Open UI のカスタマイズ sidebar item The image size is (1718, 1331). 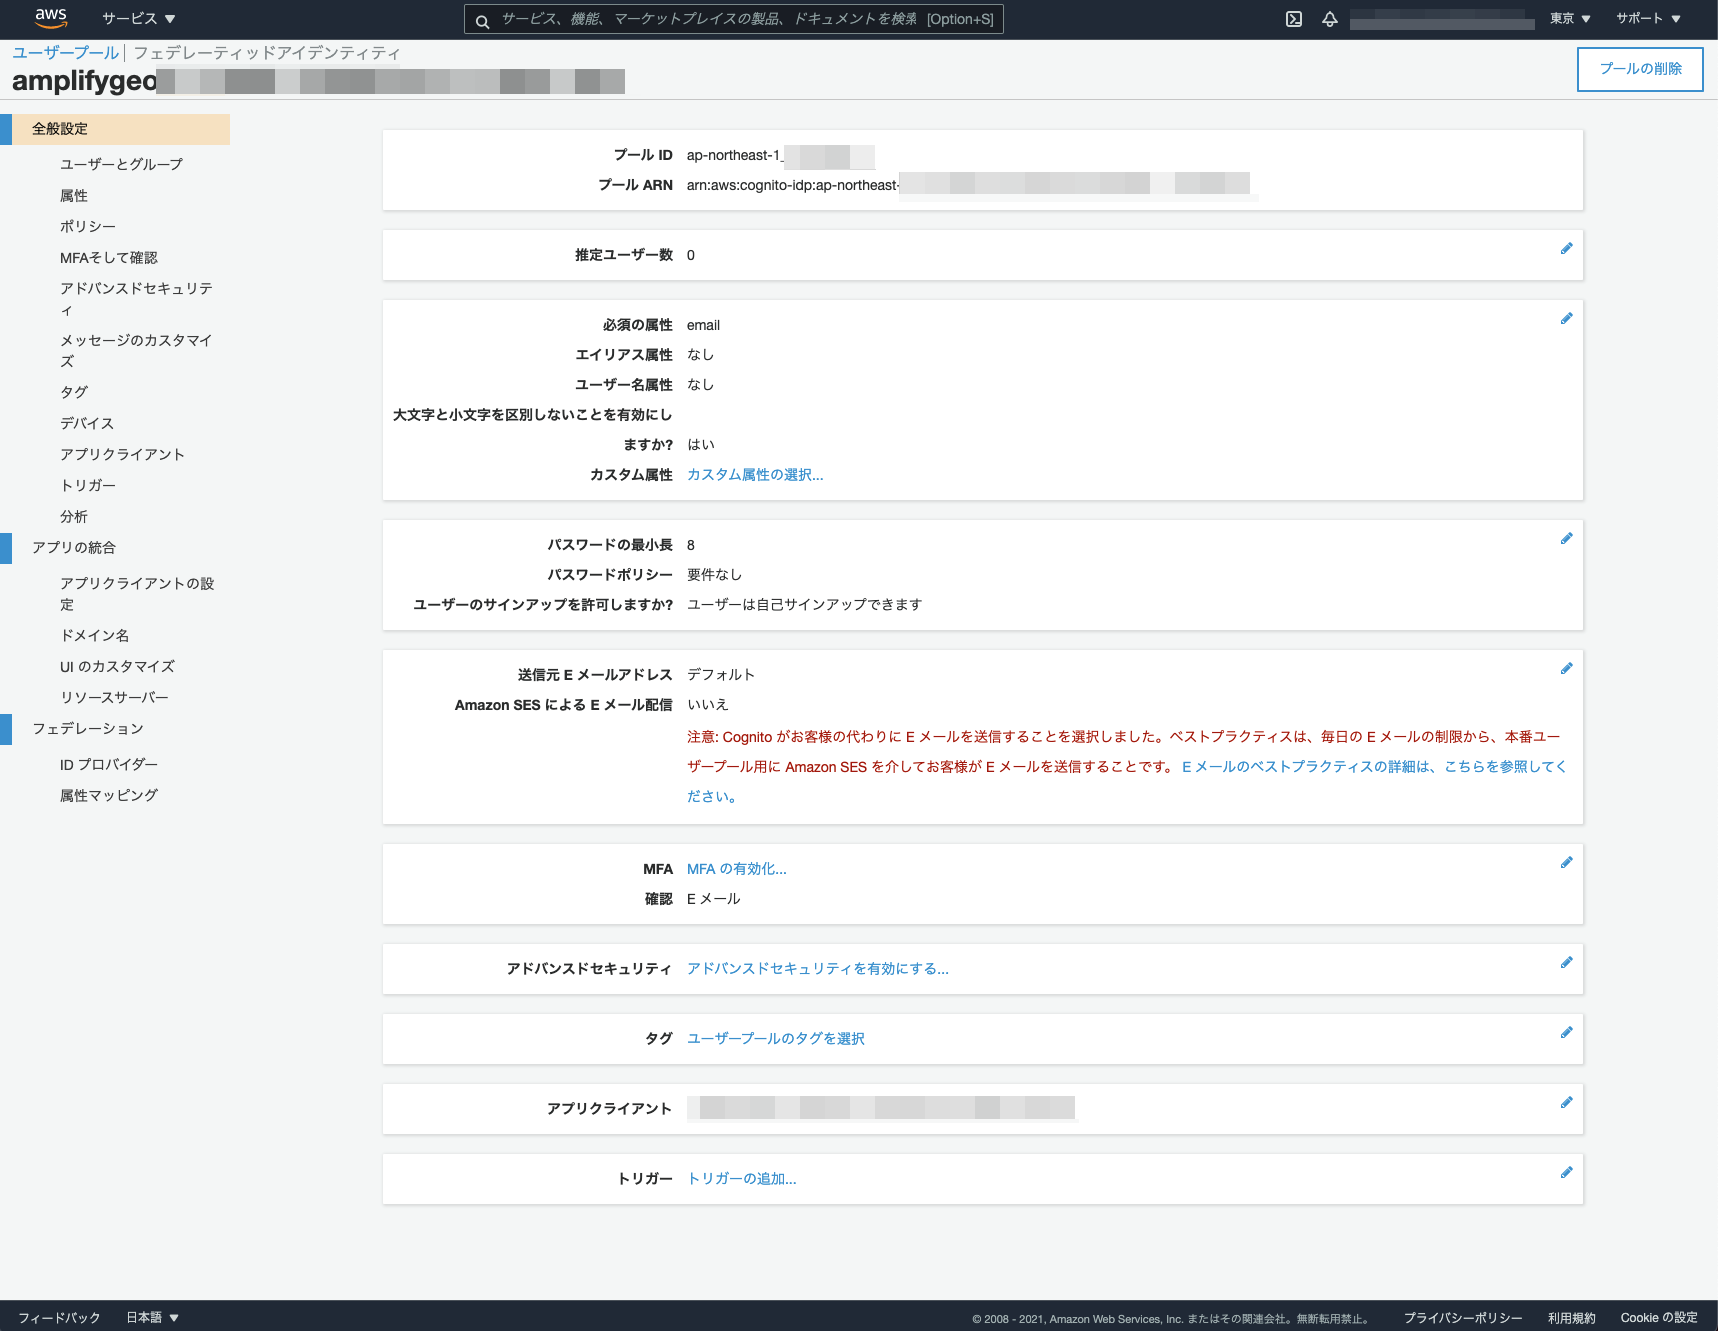click(x=117, y=667)
